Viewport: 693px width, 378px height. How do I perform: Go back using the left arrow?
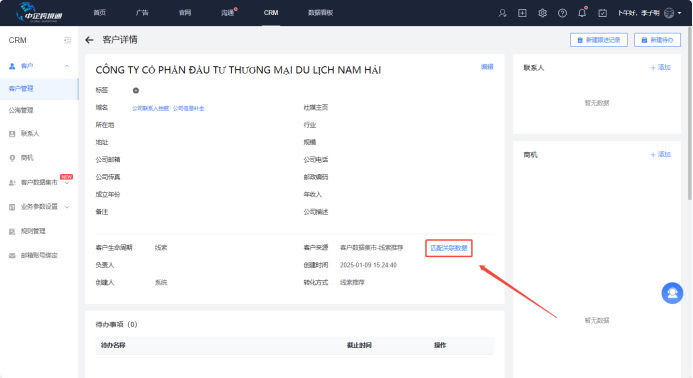89,40
